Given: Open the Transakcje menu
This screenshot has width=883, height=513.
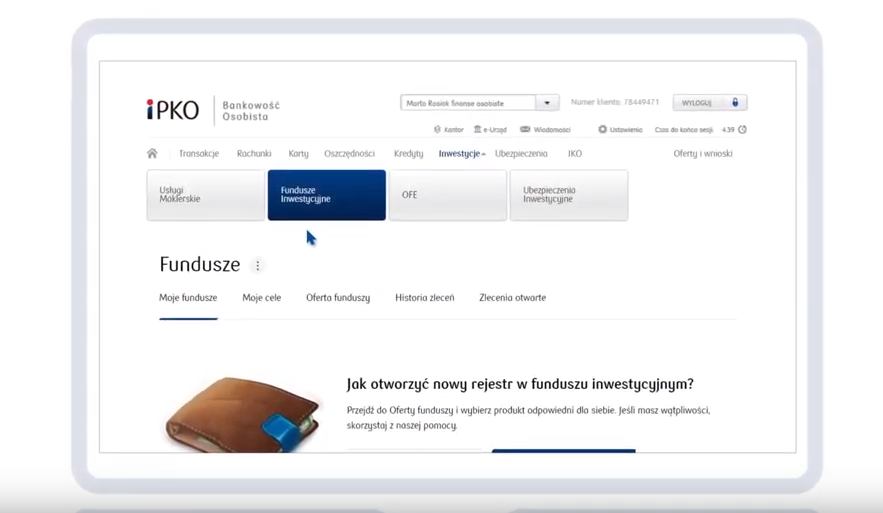Looking at the screenshot, I should click(x=198, y=154).
